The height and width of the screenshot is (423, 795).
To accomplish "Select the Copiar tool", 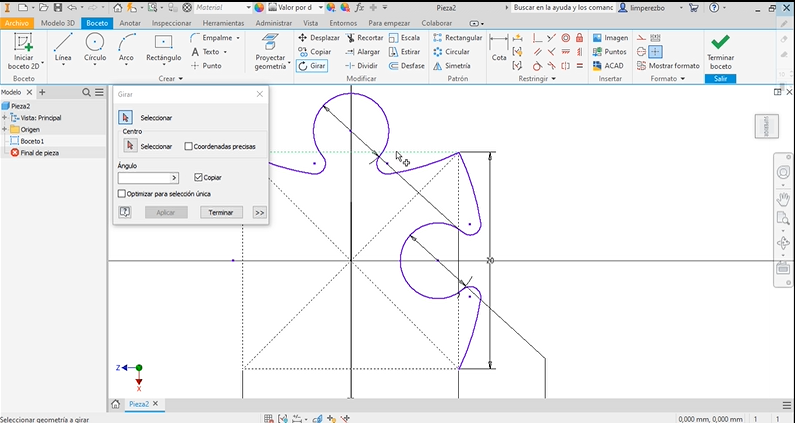I will tap(314, 52).
